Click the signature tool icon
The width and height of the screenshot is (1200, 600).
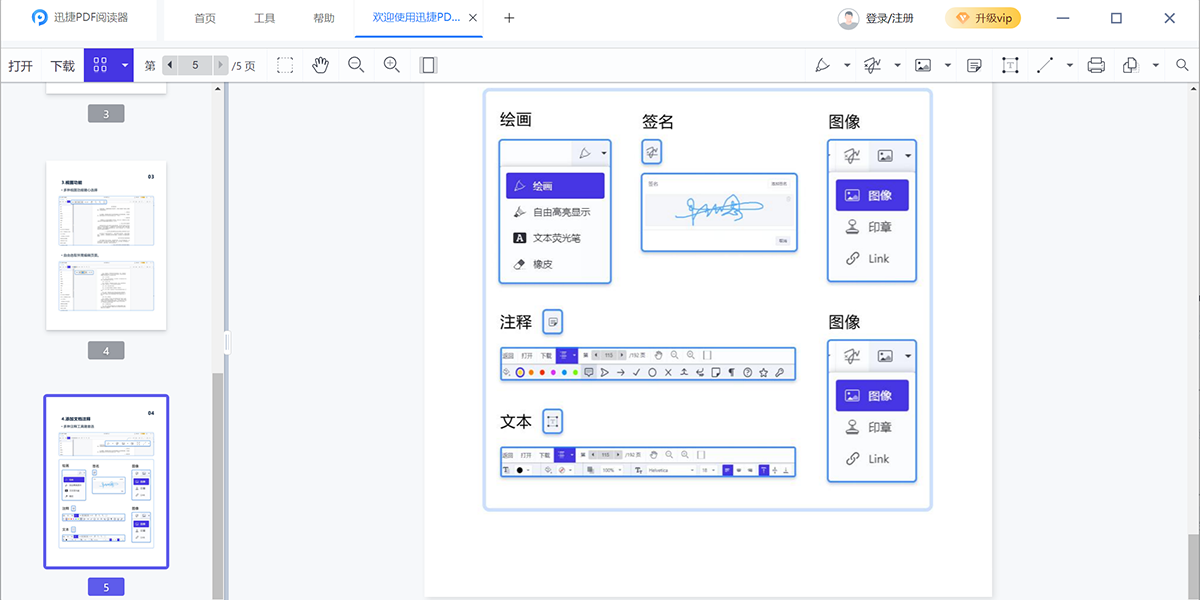click(872, 65)
